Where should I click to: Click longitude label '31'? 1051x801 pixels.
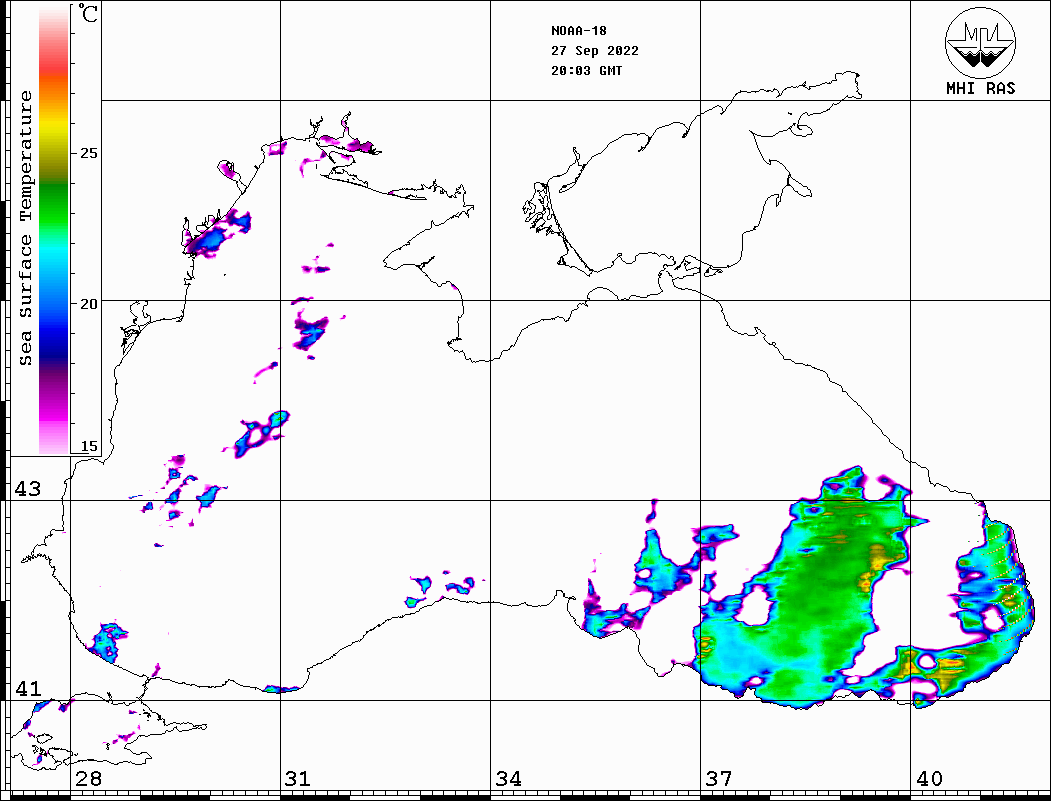pyautogui.click(x=298, y=778)
